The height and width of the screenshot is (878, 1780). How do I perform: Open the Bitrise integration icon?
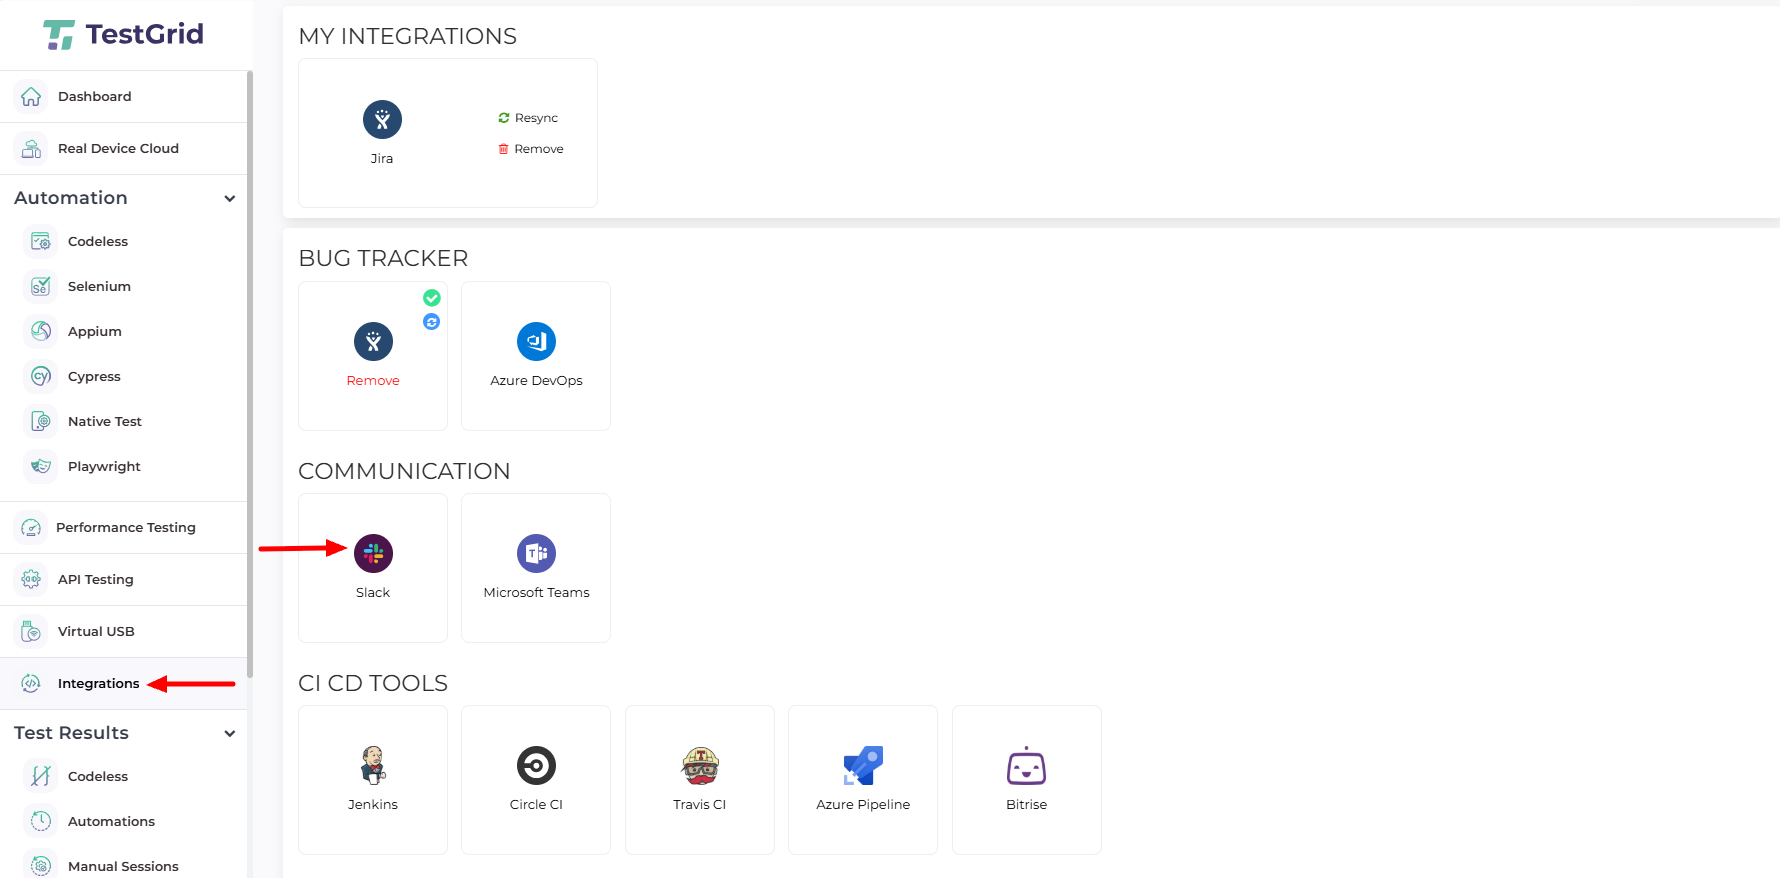pyautogui.click(x=1026, y=766)
